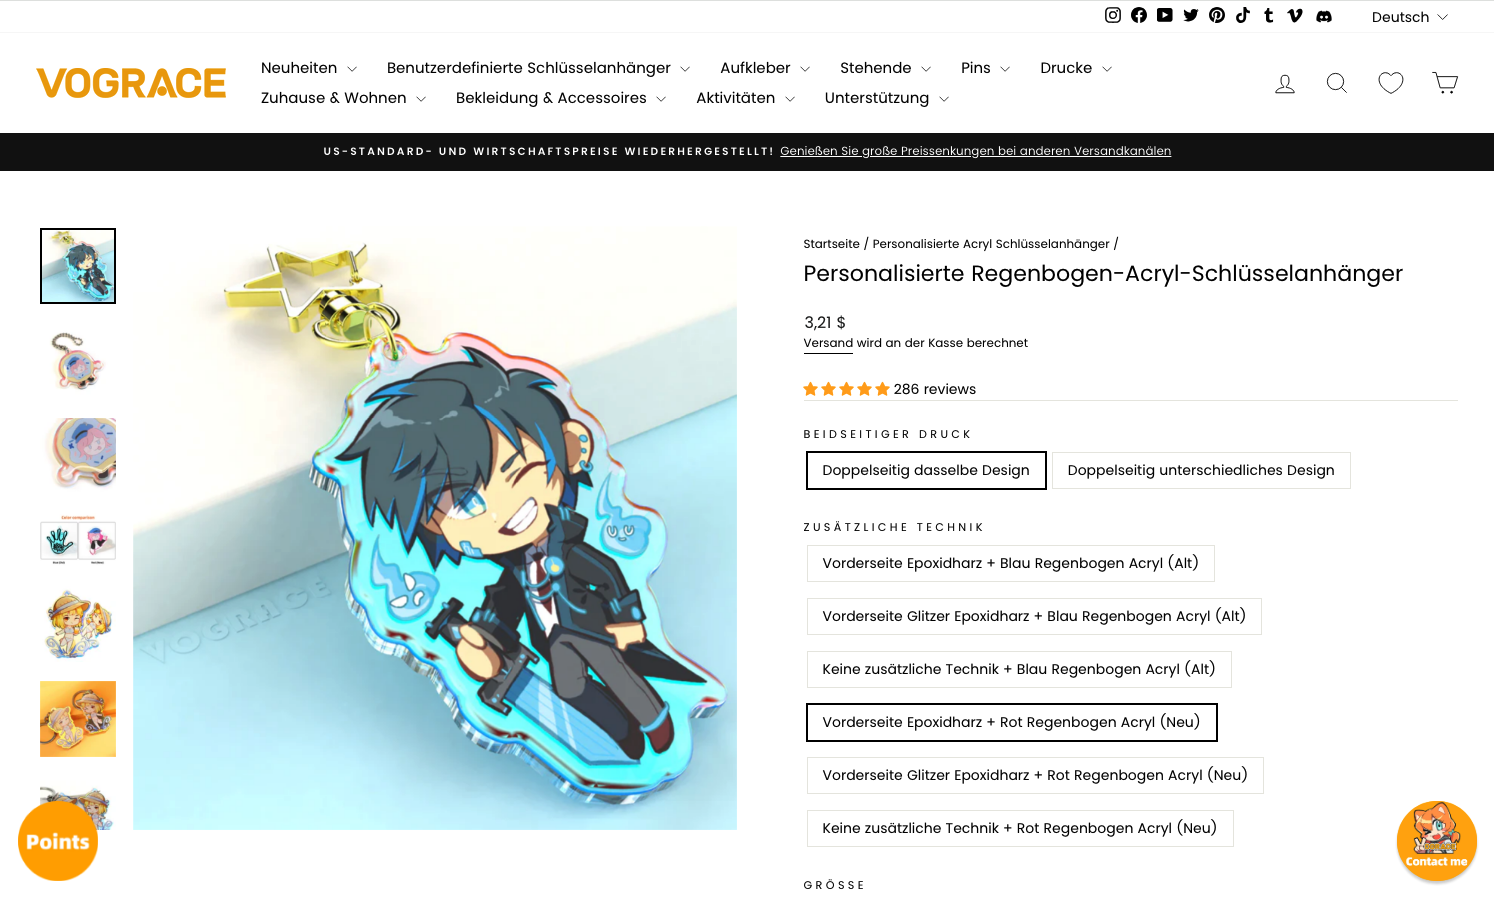Open the search magnifier icon
Image resolution: width=1494 pixels, height=897 pixels.
point(1337,83)
